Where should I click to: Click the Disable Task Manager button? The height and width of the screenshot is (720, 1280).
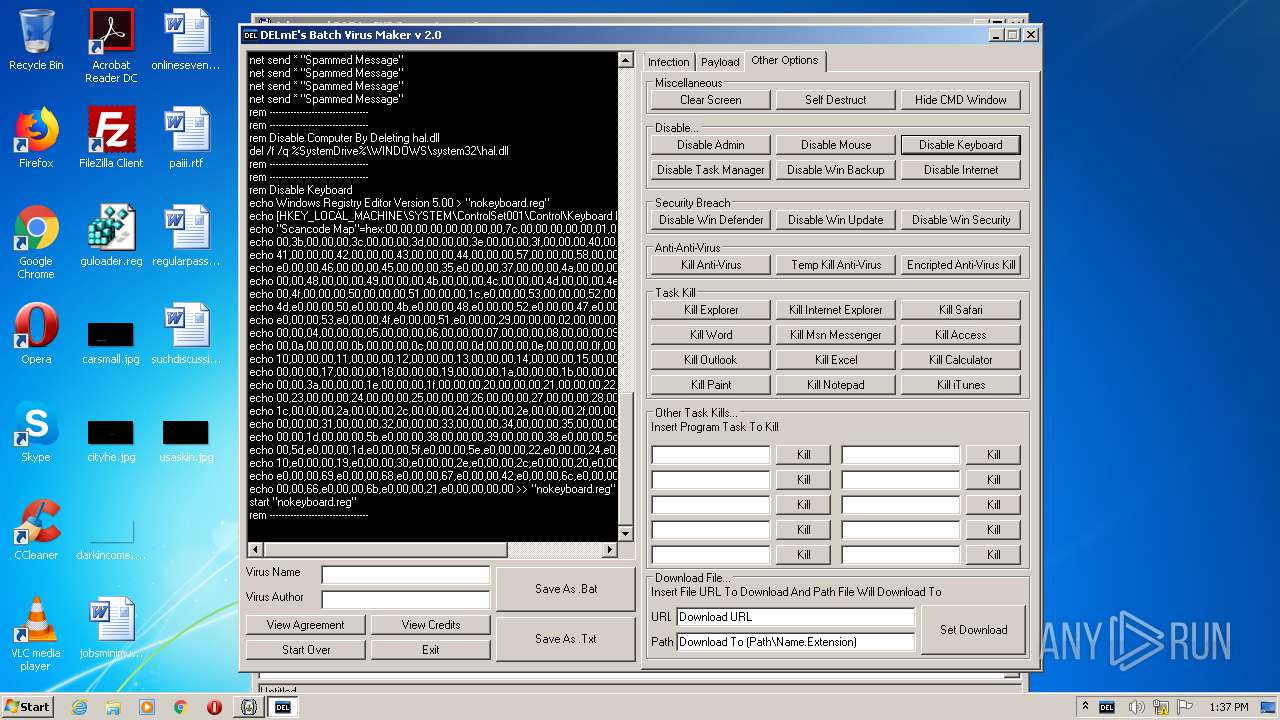(711, 170)
